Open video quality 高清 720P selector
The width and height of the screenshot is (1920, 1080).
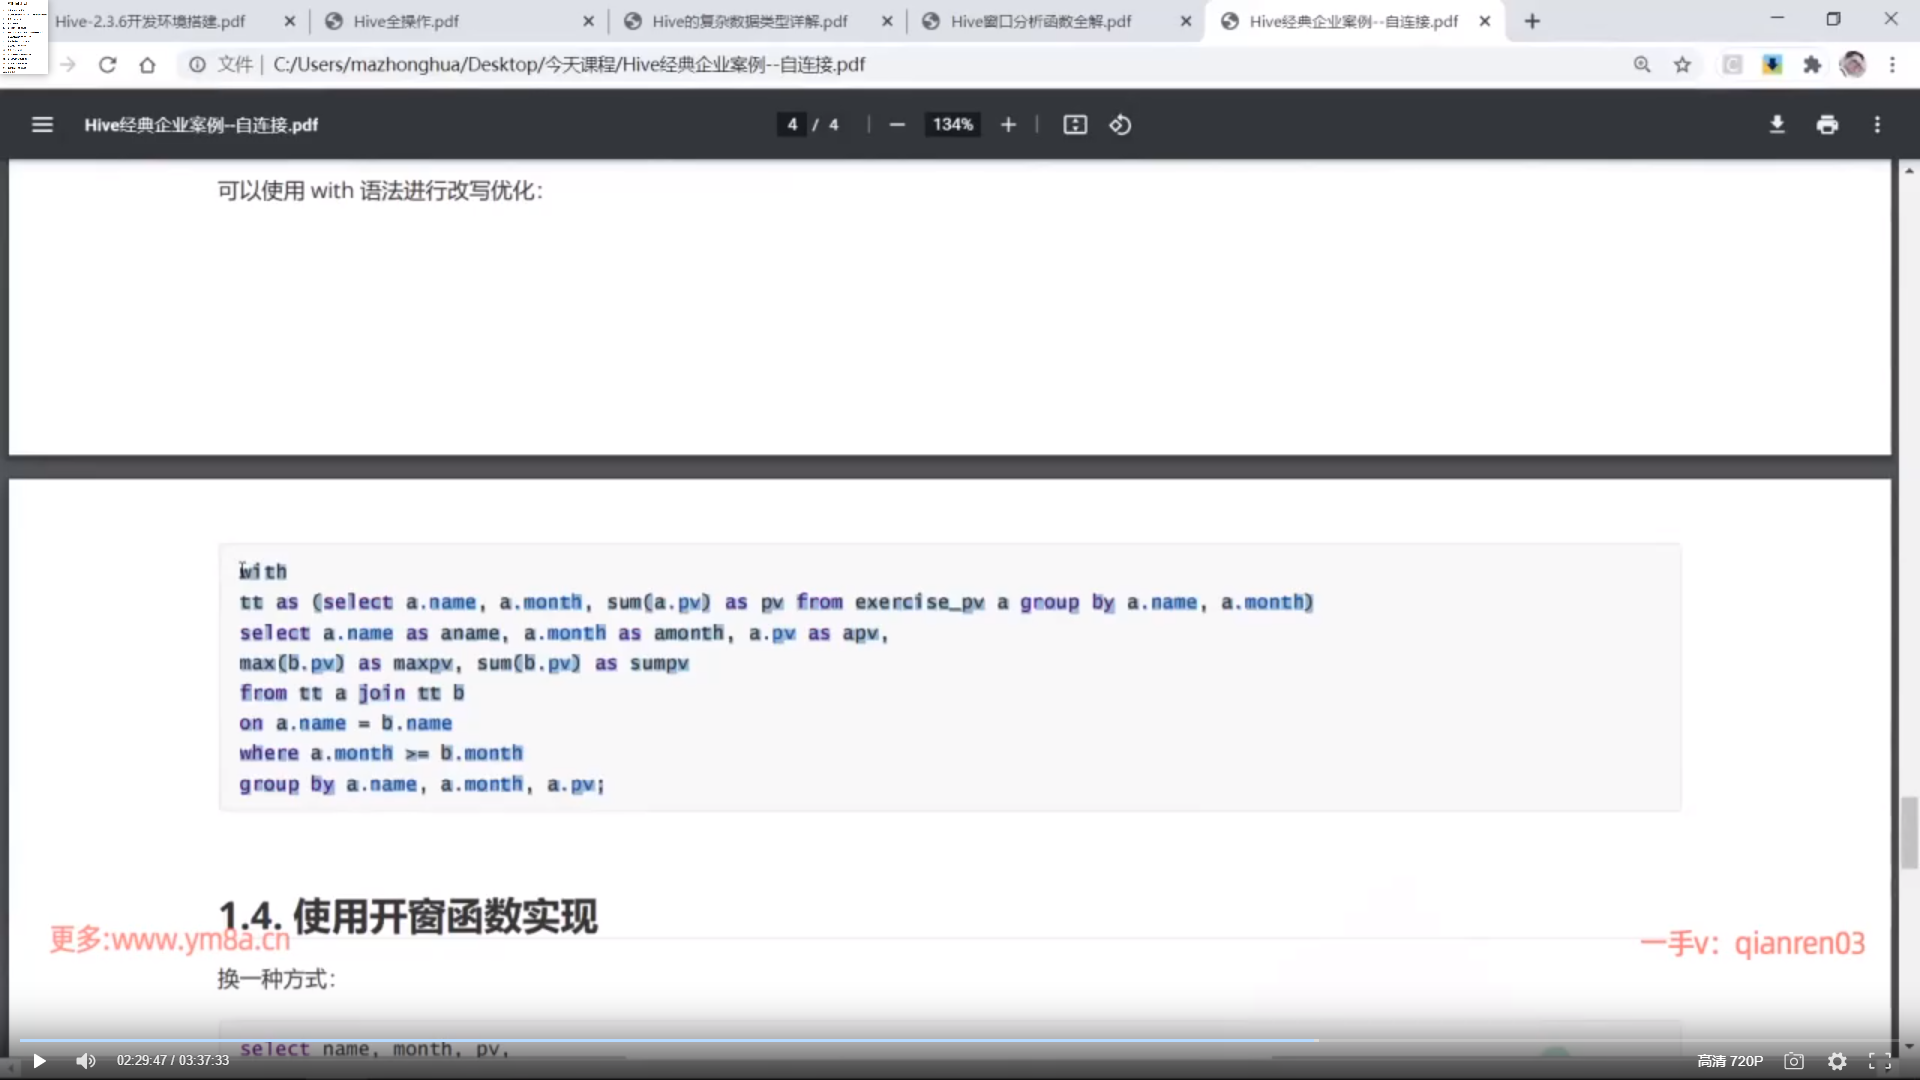point(1730,1061)
